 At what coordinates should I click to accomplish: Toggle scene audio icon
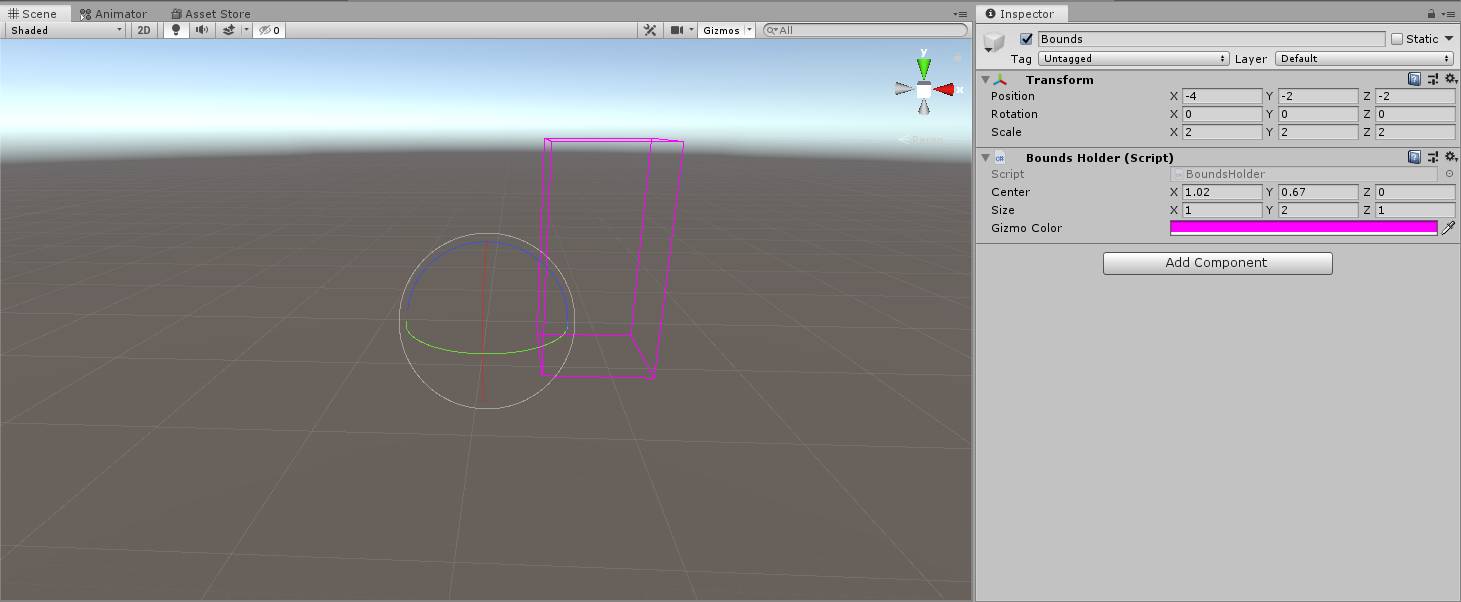(203, 30)
